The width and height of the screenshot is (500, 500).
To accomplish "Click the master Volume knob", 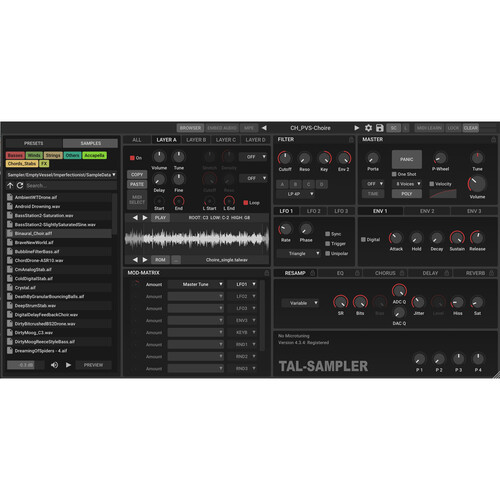I will click(477, 184).
